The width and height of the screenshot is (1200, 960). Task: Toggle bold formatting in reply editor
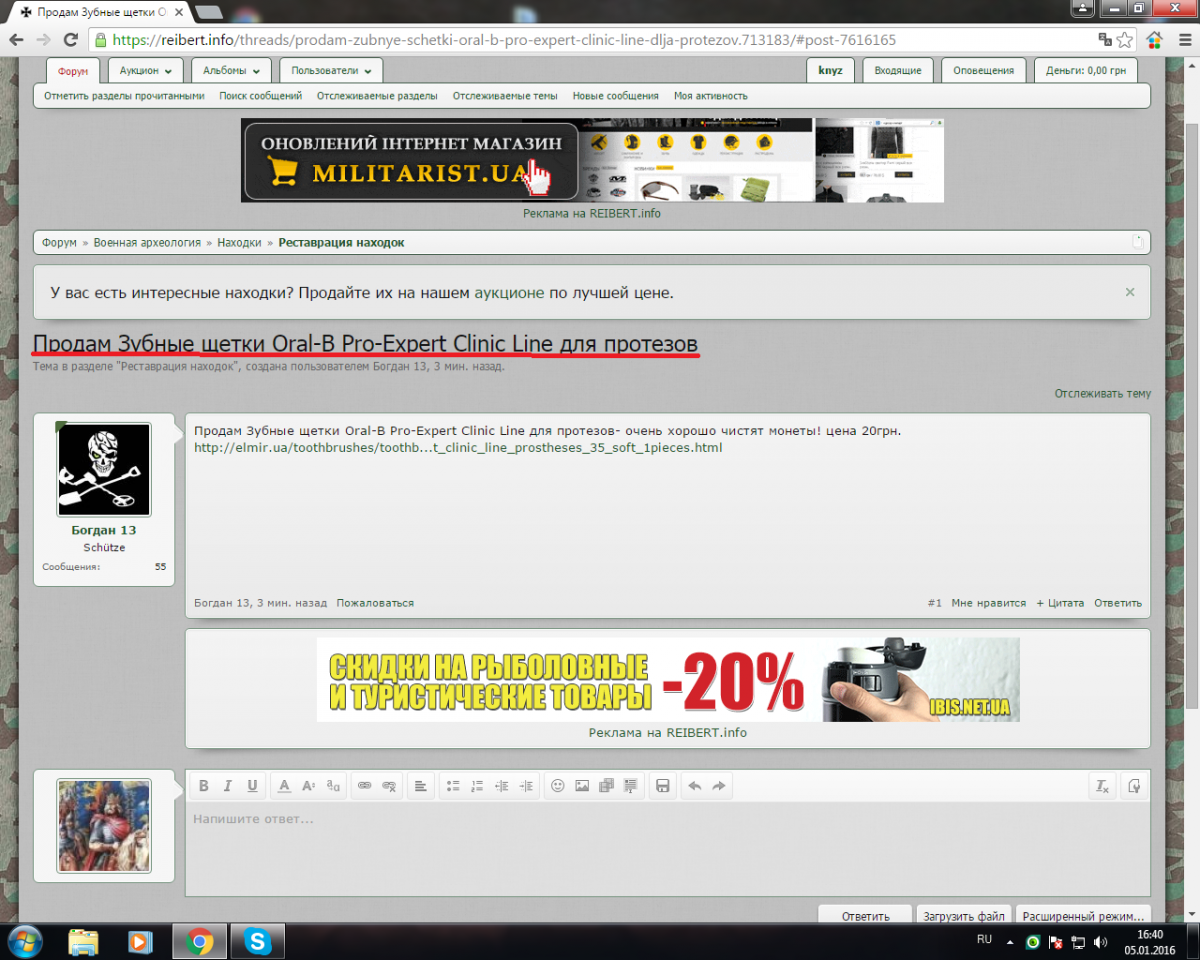pyautogui.click(x=204, y=786)
